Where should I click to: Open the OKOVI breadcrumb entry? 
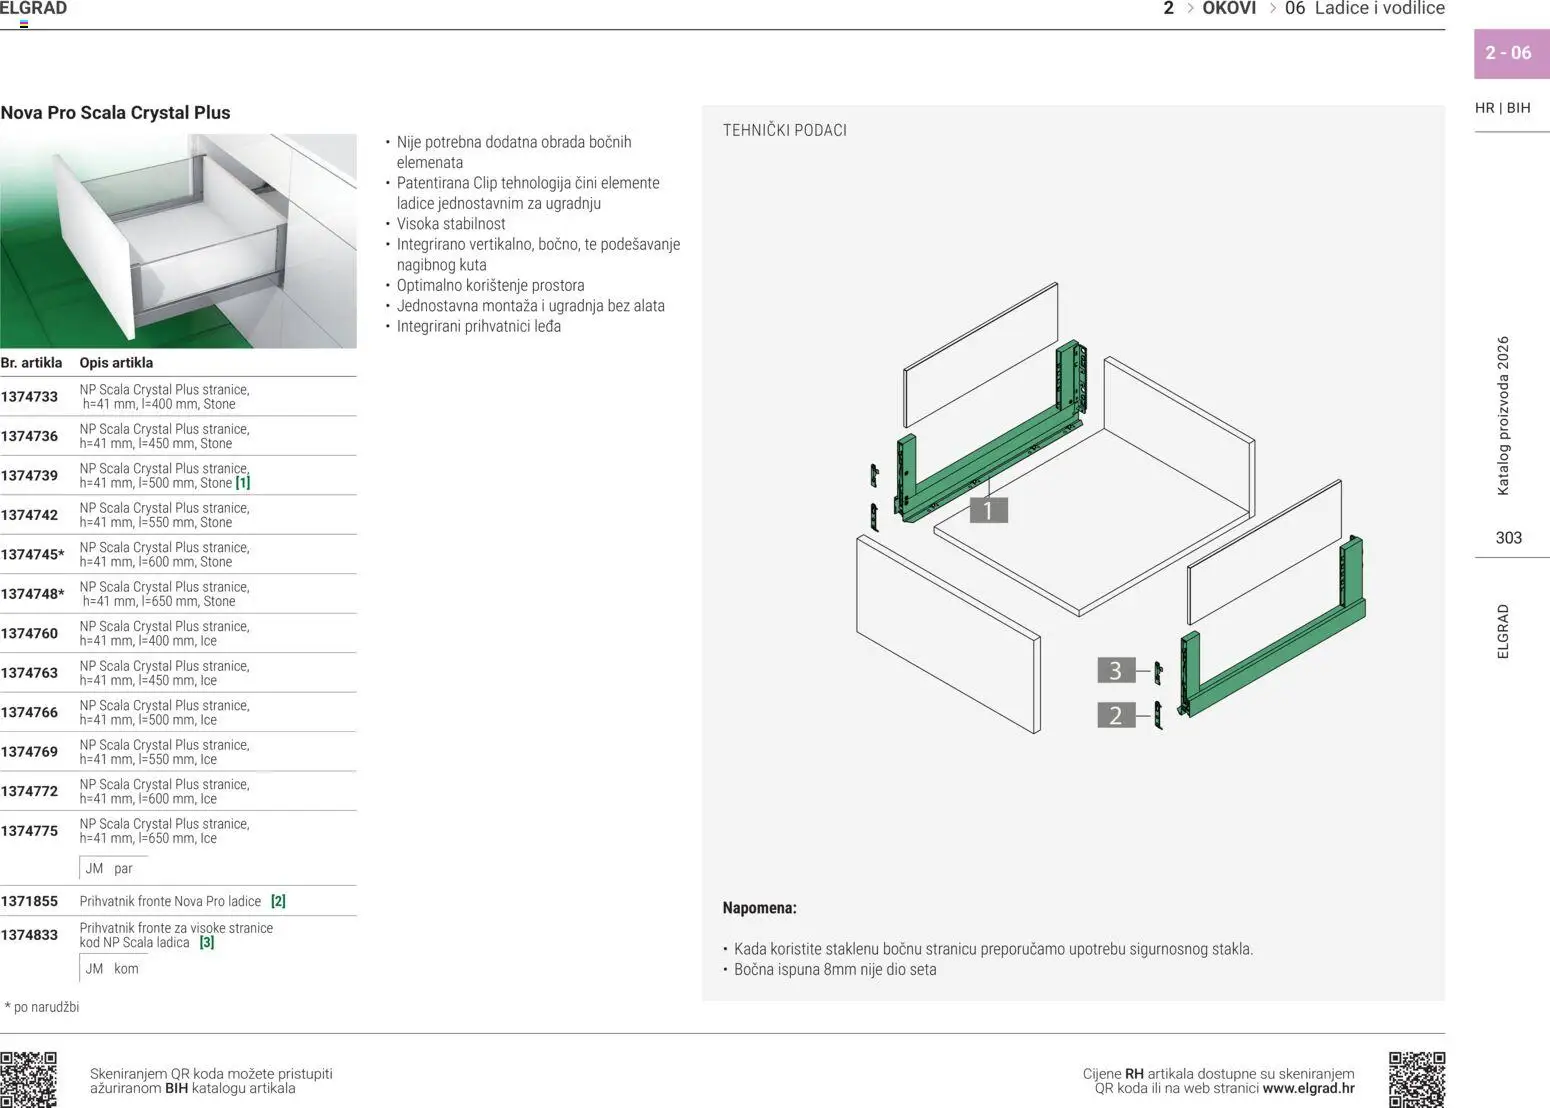click(1230, 9)
